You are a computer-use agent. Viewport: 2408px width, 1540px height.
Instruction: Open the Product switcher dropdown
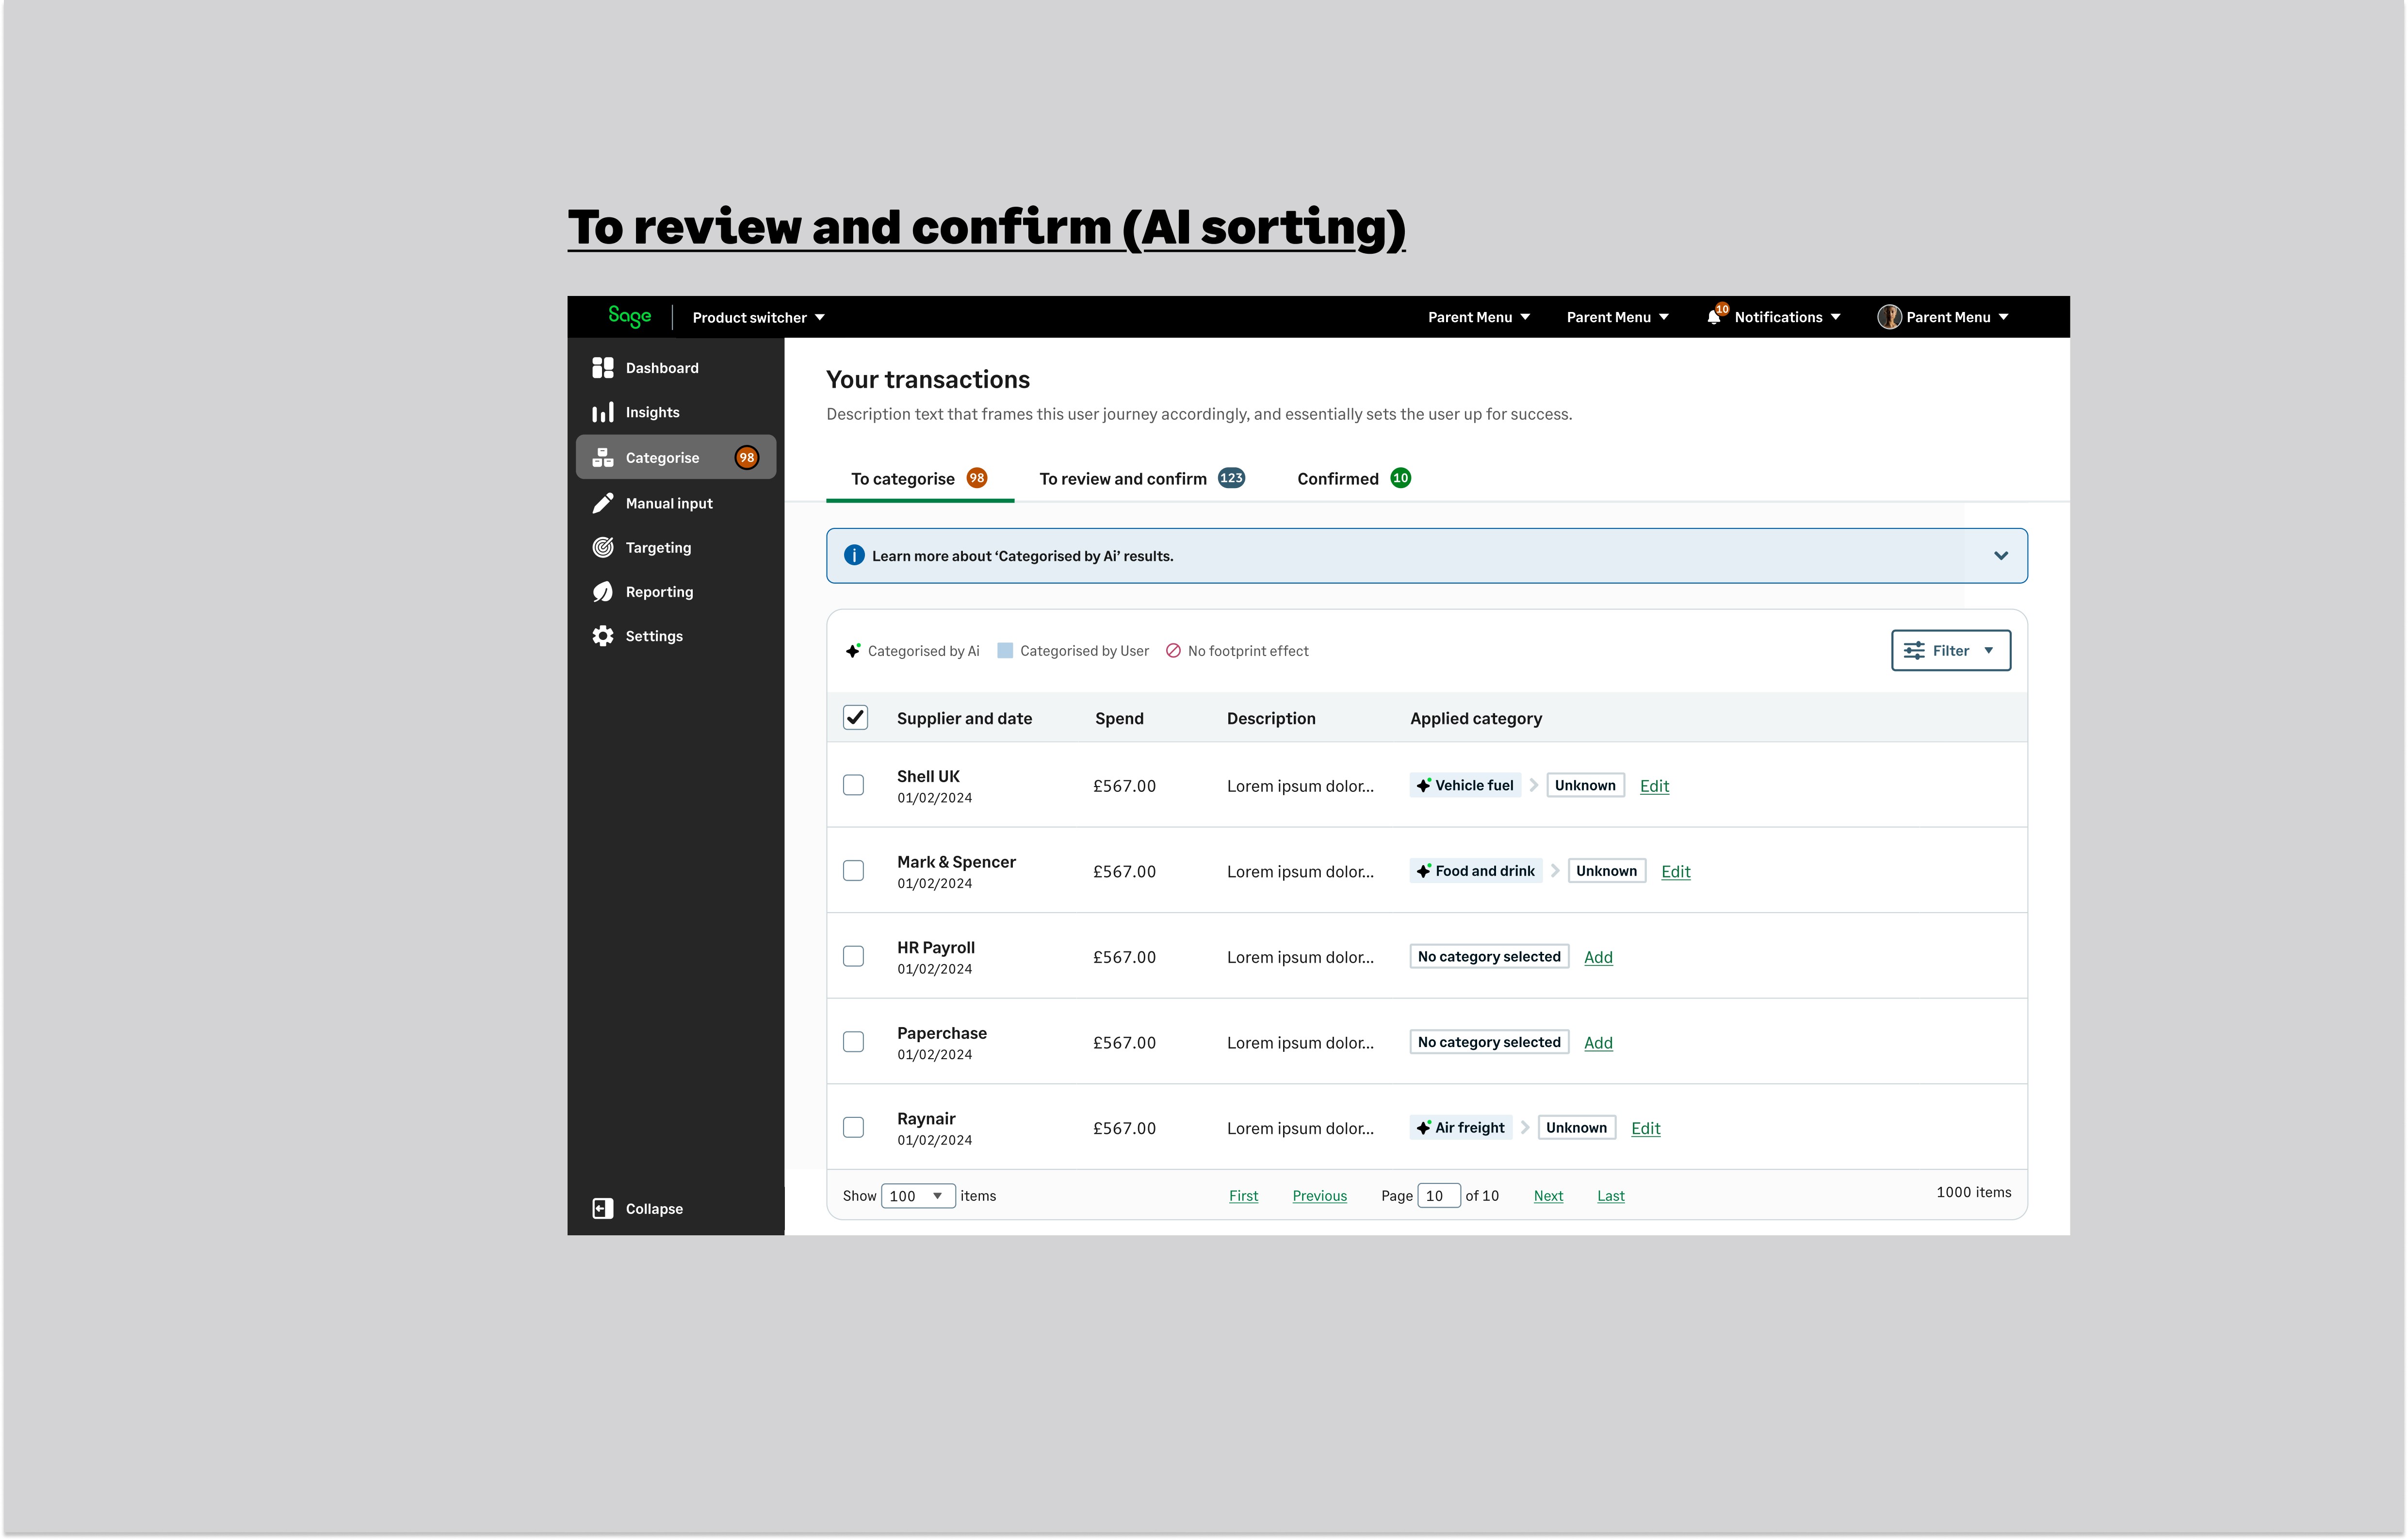[758, 318]
